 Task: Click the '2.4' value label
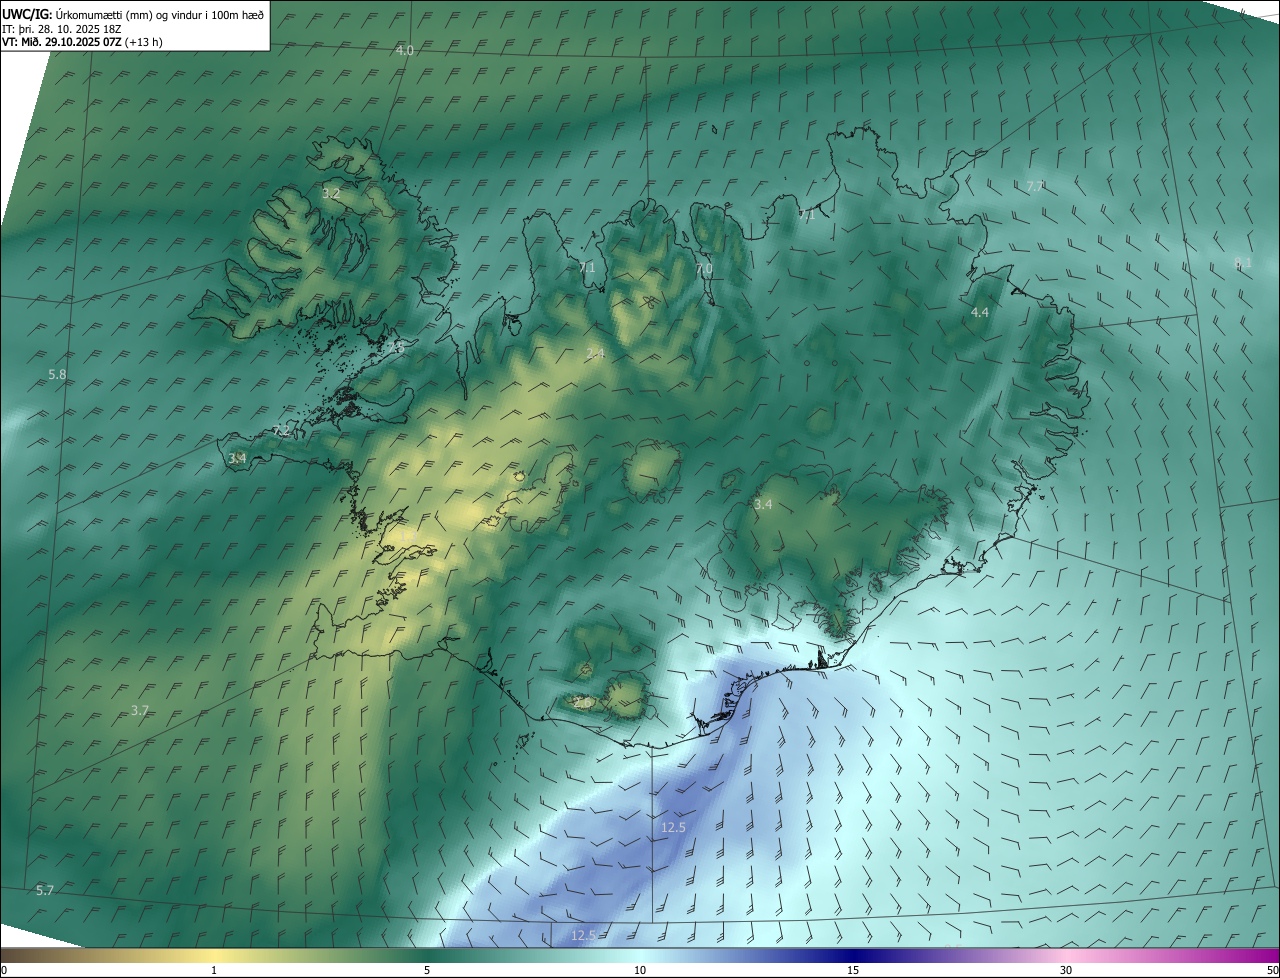pos(595,354)
